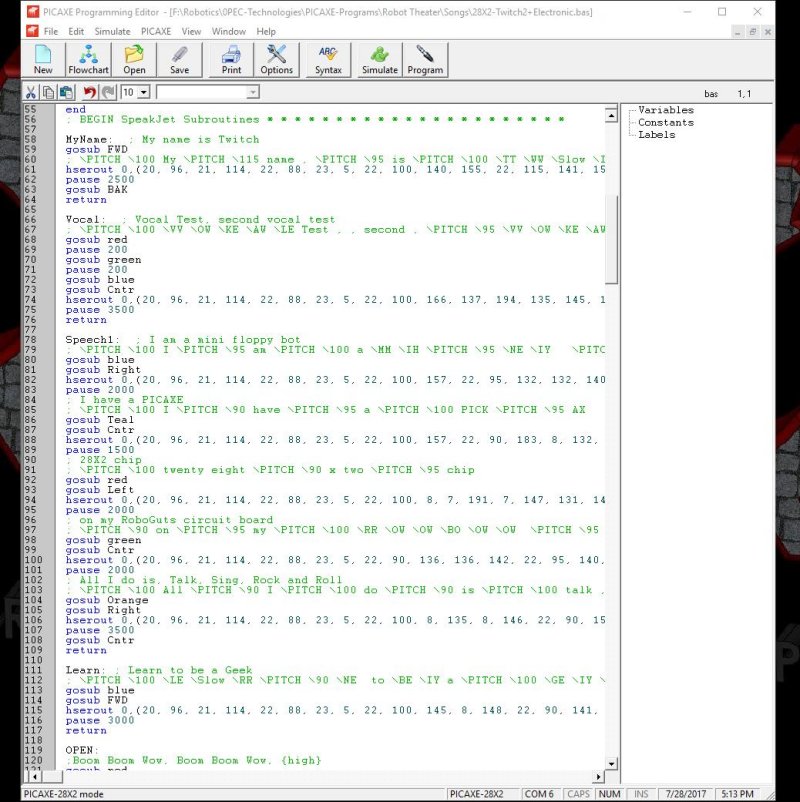The height and width of the screenshot is (802, 800).
Task: Undo the last edit with the red arrow
Action: (88, 92)
